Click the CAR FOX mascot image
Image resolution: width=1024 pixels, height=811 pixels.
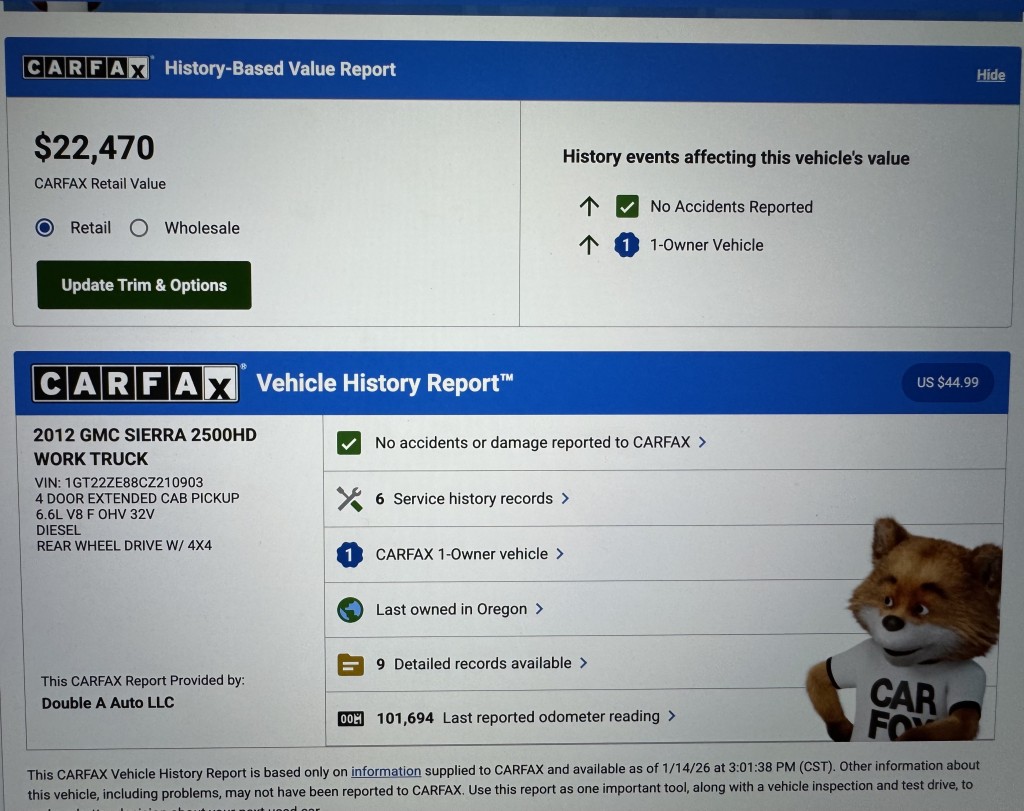point(903,630)
